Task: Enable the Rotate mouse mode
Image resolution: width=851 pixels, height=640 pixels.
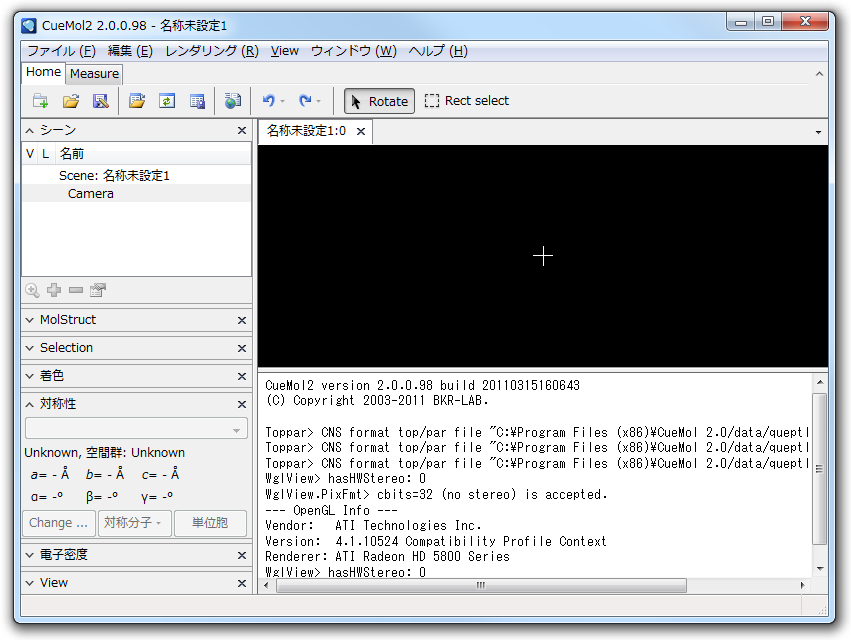Action: tap(379, 101)
